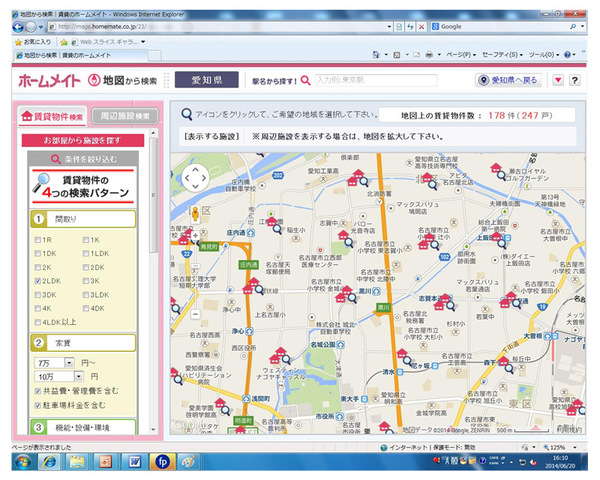Click the URL address bar field
600x480 pixels.
[x=218, y=27]
